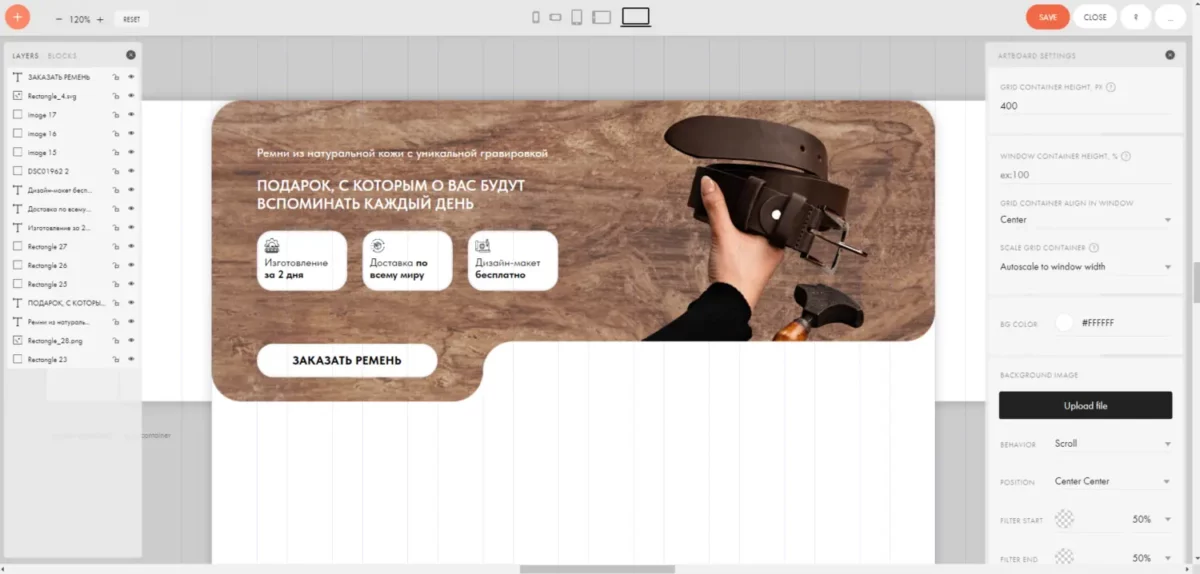Toggle visibility of image 17 layer
Screen dimensions: 1200x574
[131, 115]
